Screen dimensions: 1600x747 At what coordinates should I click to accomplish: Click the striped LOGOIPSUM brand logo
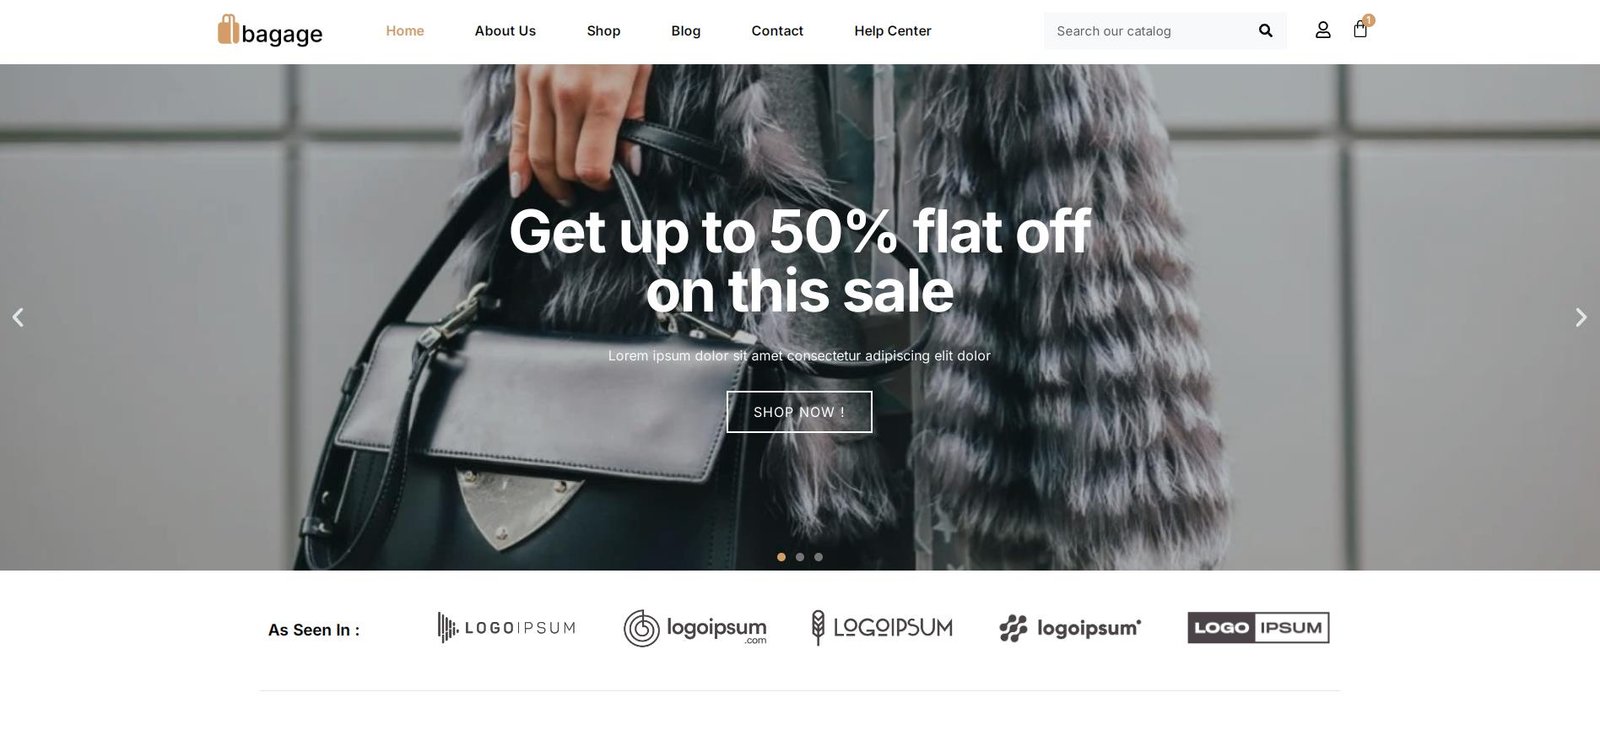[506, 628]
